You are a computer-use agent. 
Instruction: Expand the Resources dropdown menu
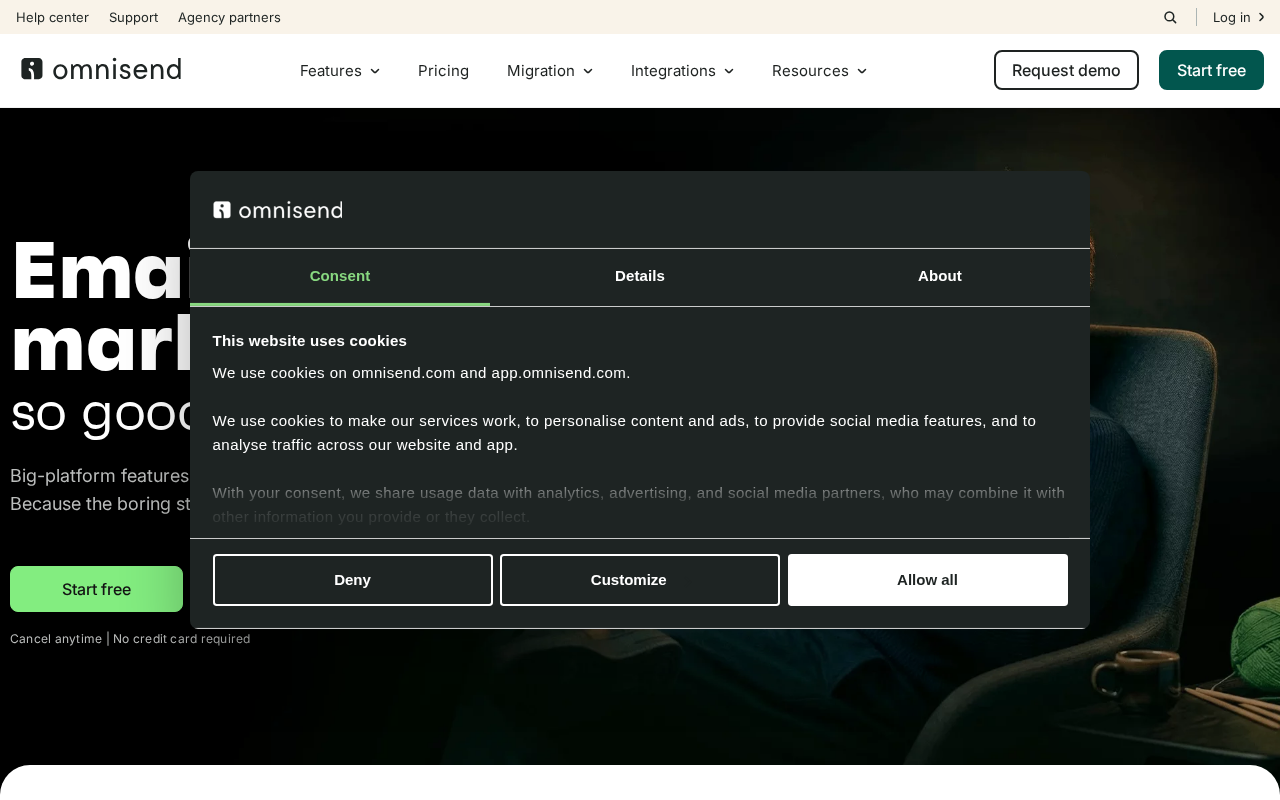coord(820,71)
